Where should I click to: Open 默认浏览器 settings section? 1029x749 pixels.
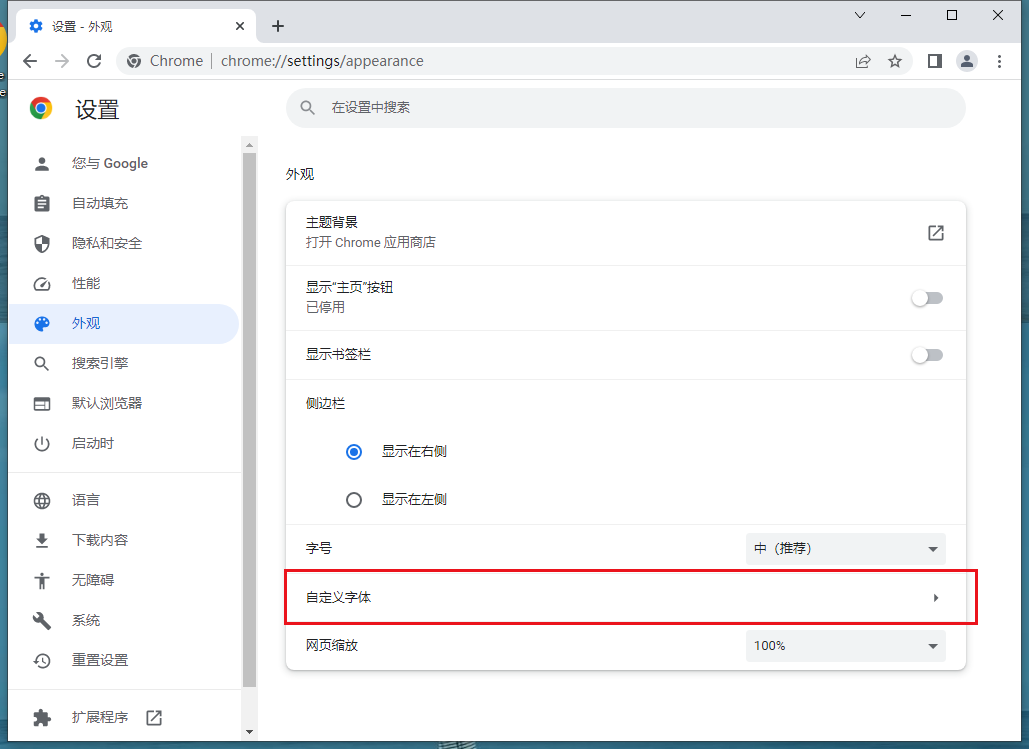(x=125, y=404)
